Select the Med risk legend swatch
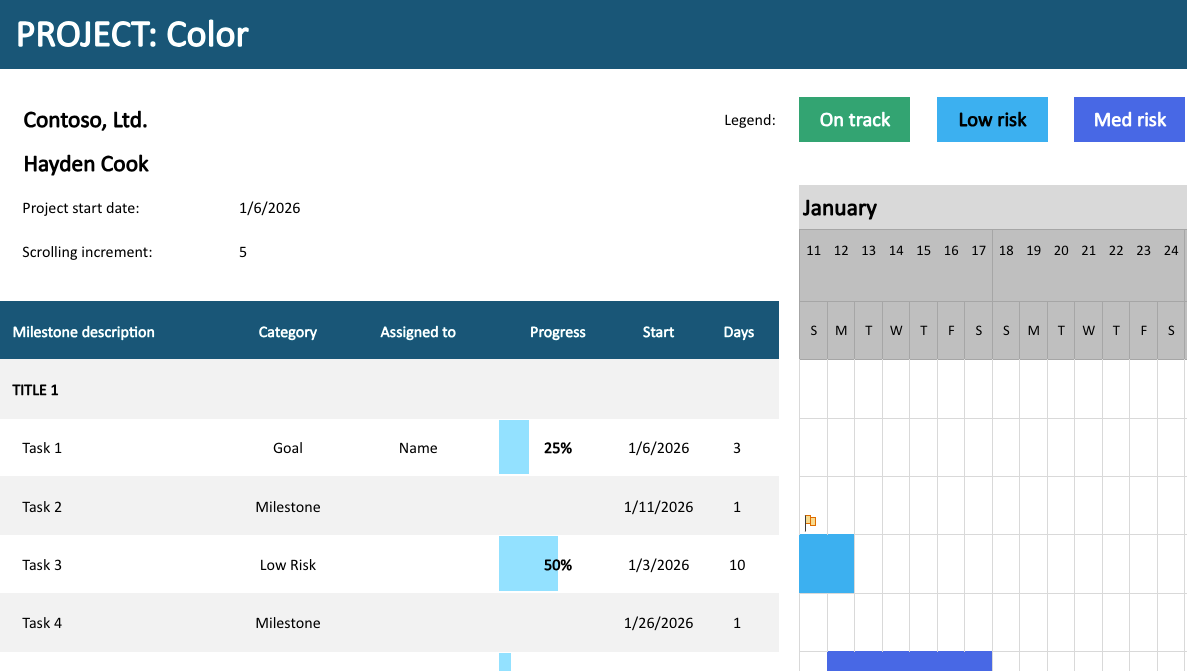 point(1129,120)
